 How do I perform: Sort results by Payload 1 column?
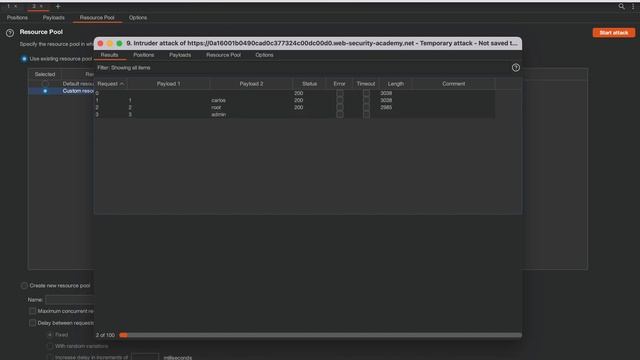click(x=168, y=84)
